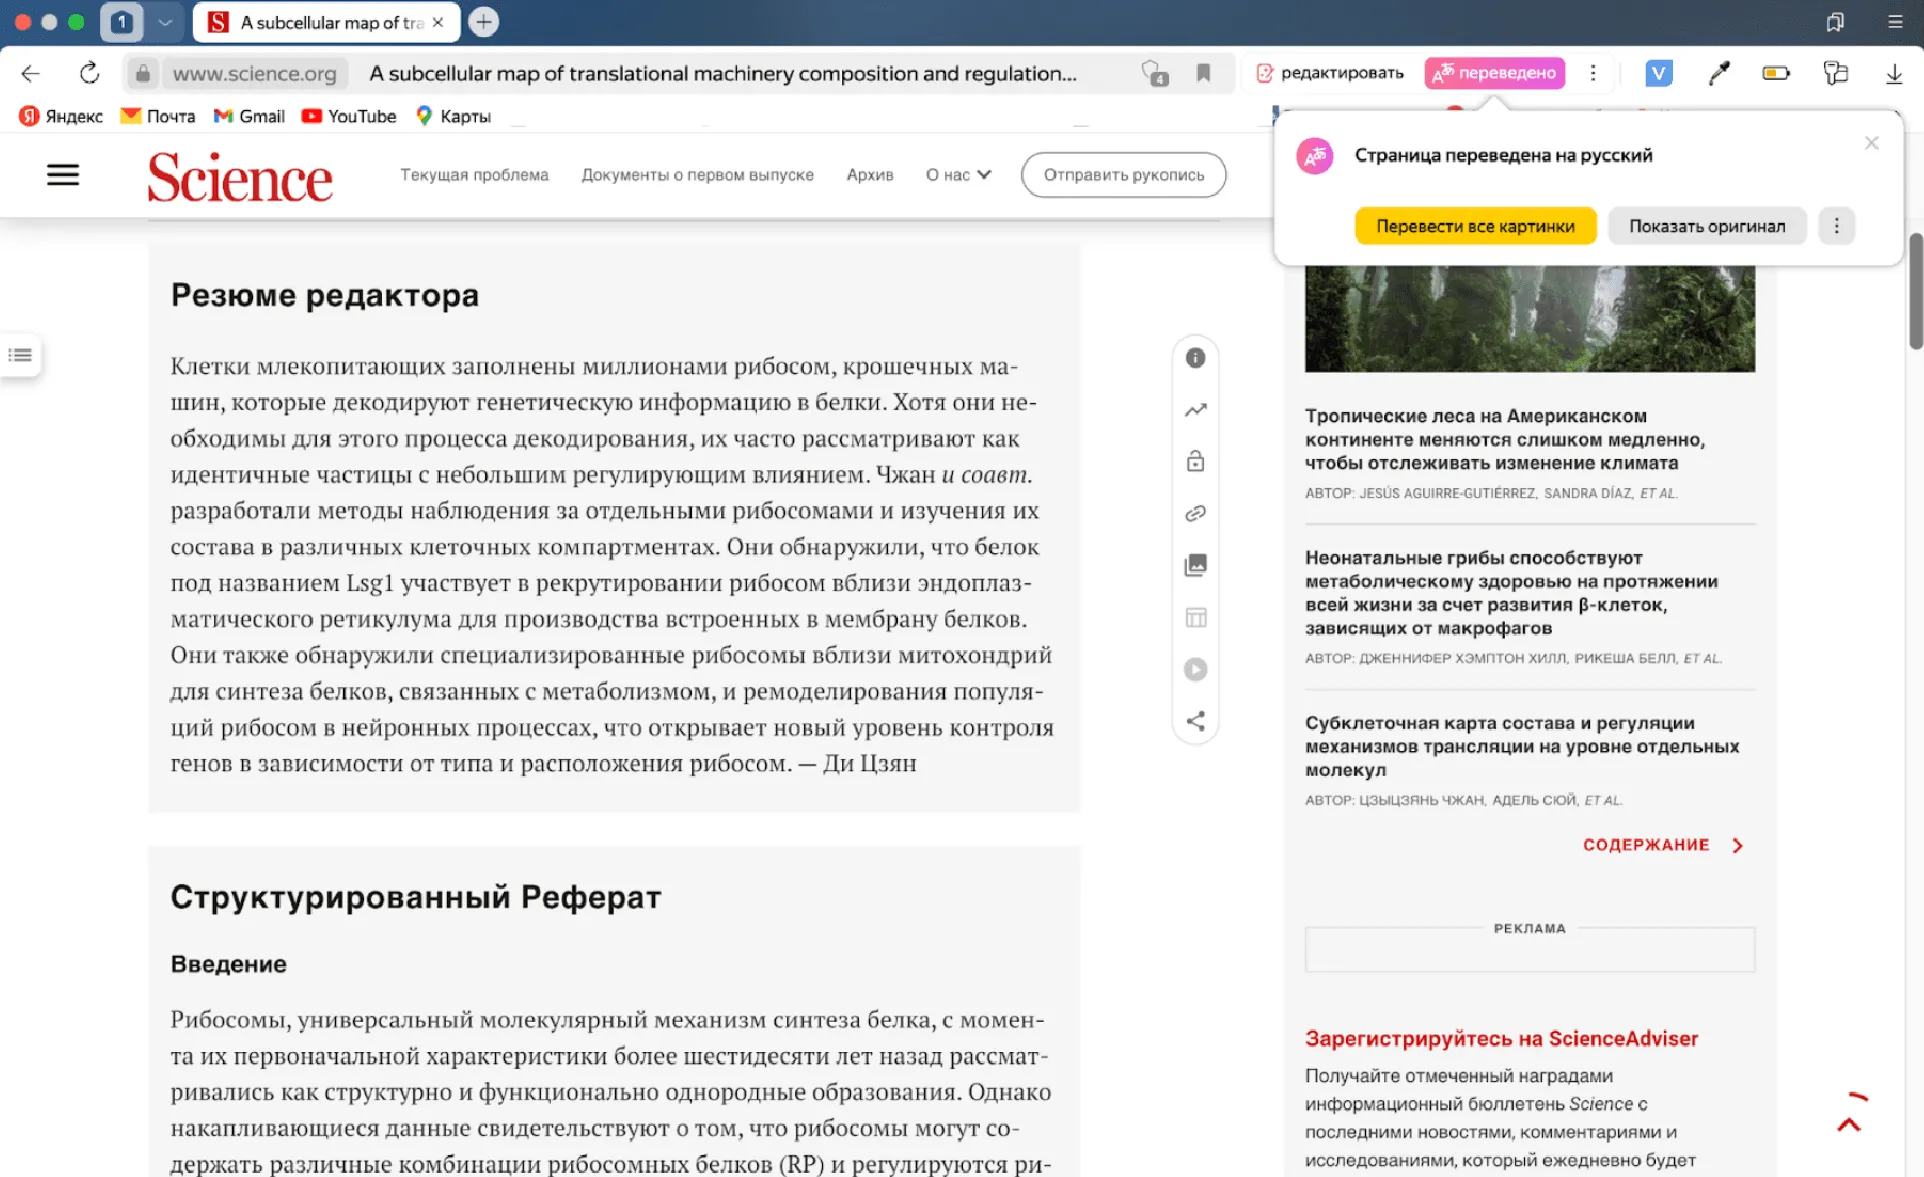Image resolution: width=1924 pixels, height=1177 pixels.
Task: Open the tab group dropdown arrow
Action: click(x=165, y=22)
